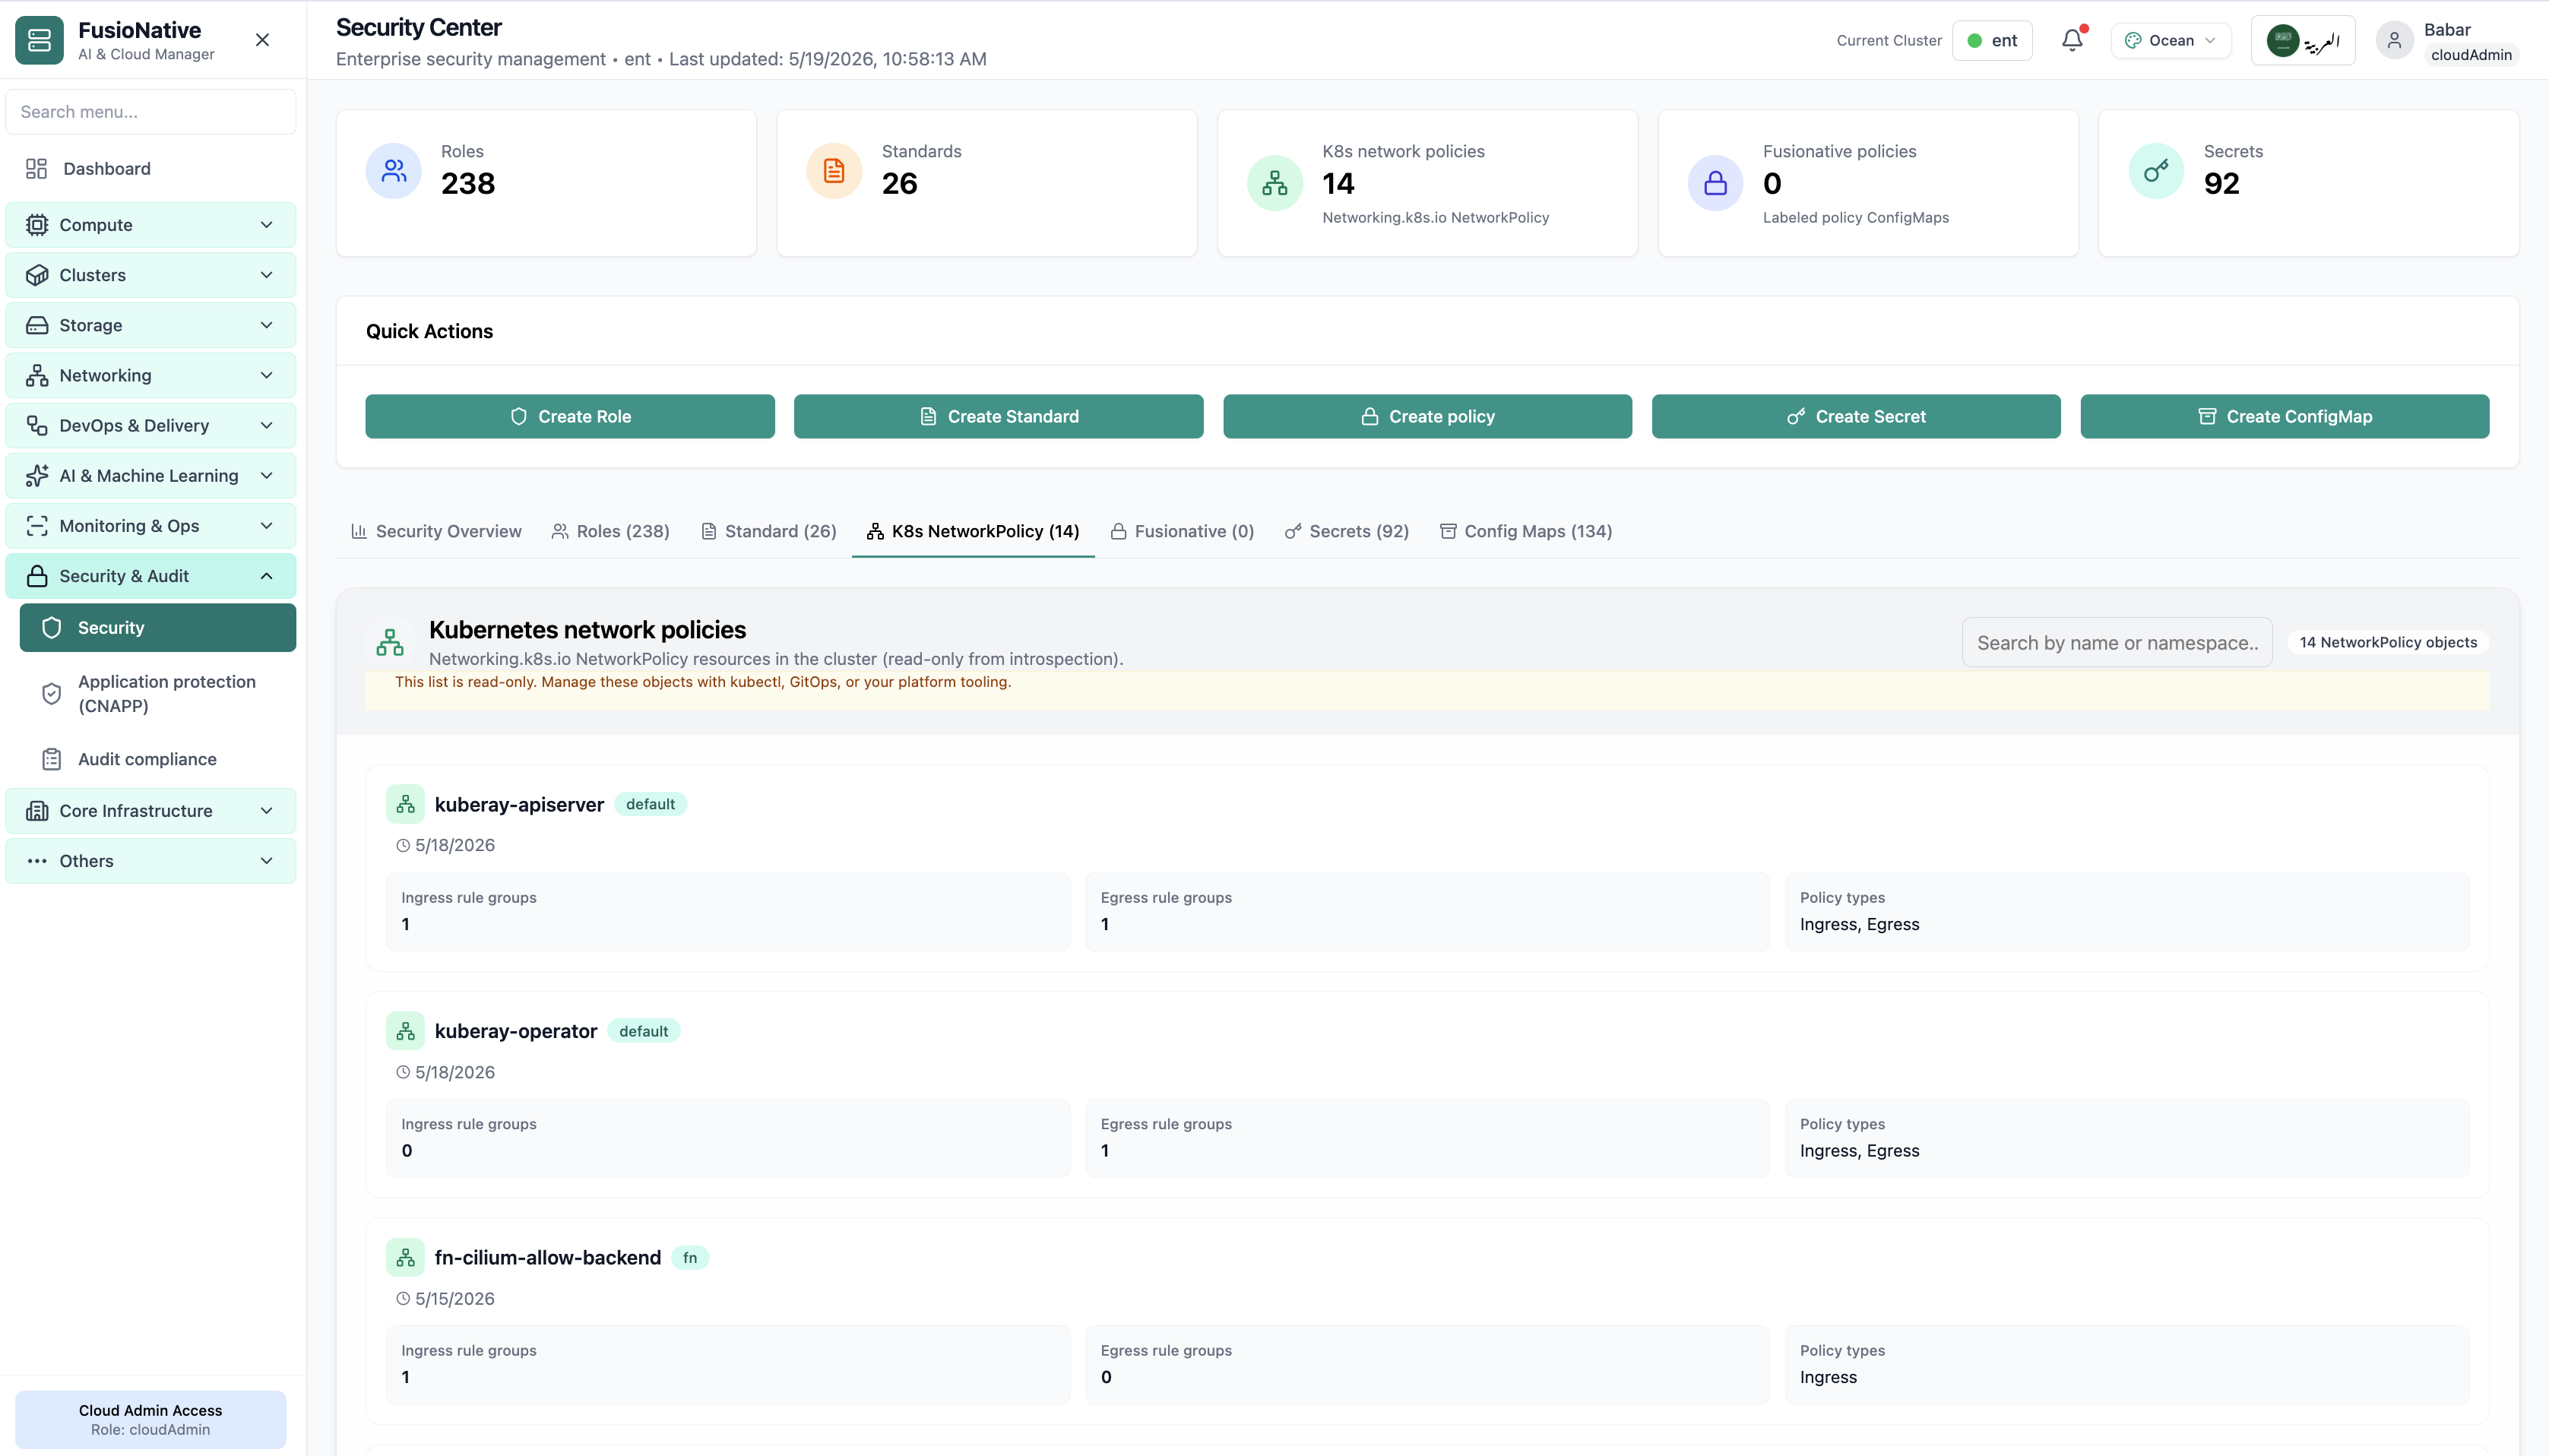Open the Ocean theme dropdown
The height and width of the screenshot is (1456, 2549).
2171,40
